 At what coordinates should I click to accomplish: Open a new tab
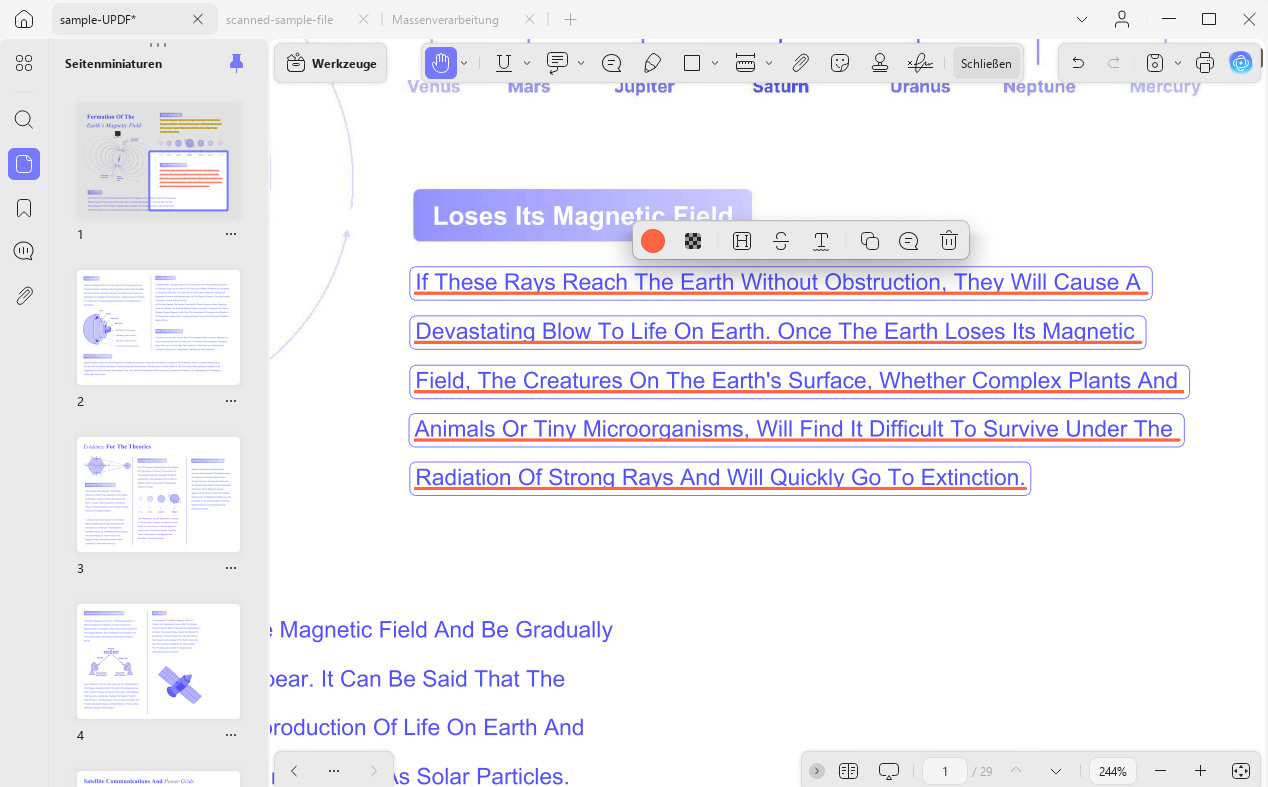coord(570,20)
